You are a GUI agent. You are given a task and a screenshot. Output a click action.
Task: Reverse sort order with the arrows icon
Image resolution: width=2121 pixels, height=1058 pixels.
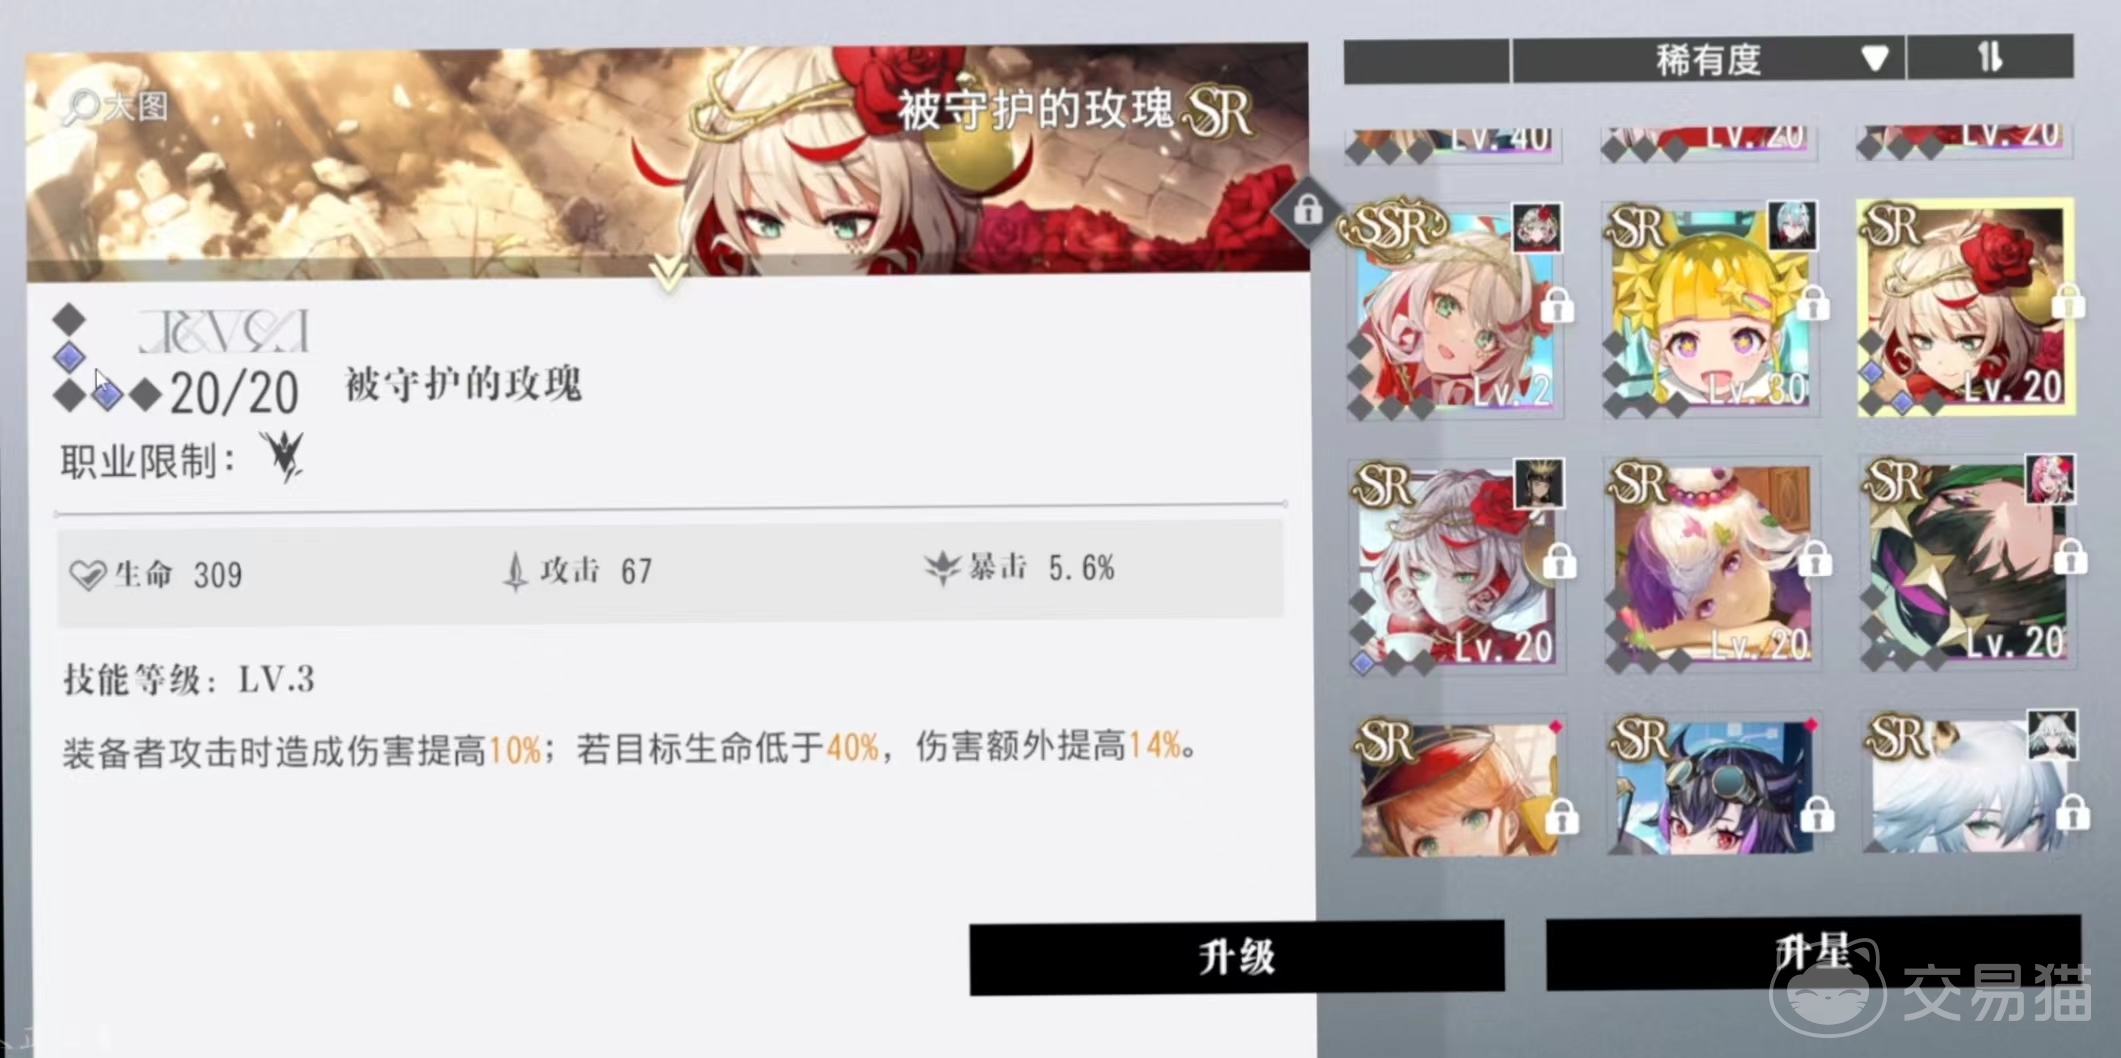[1989, 56]
